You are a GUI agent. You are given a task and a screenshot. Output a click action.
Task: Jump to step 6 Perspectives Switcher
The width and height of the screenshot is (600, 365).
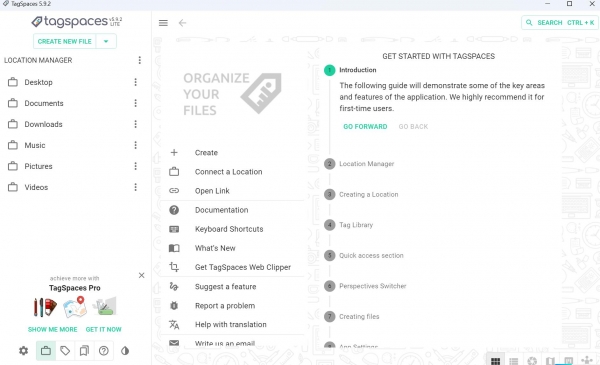click(365, 286)
